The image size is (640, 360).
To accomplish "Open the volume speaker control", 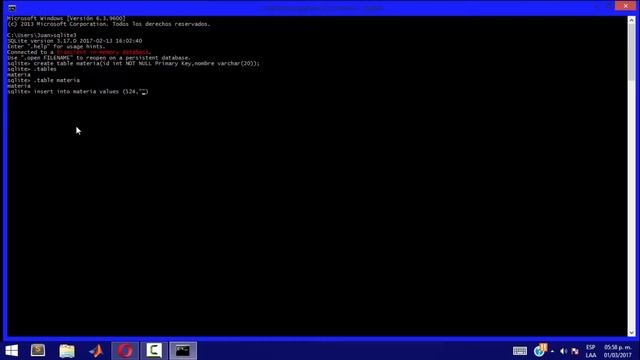I will [x=564, y=351].
